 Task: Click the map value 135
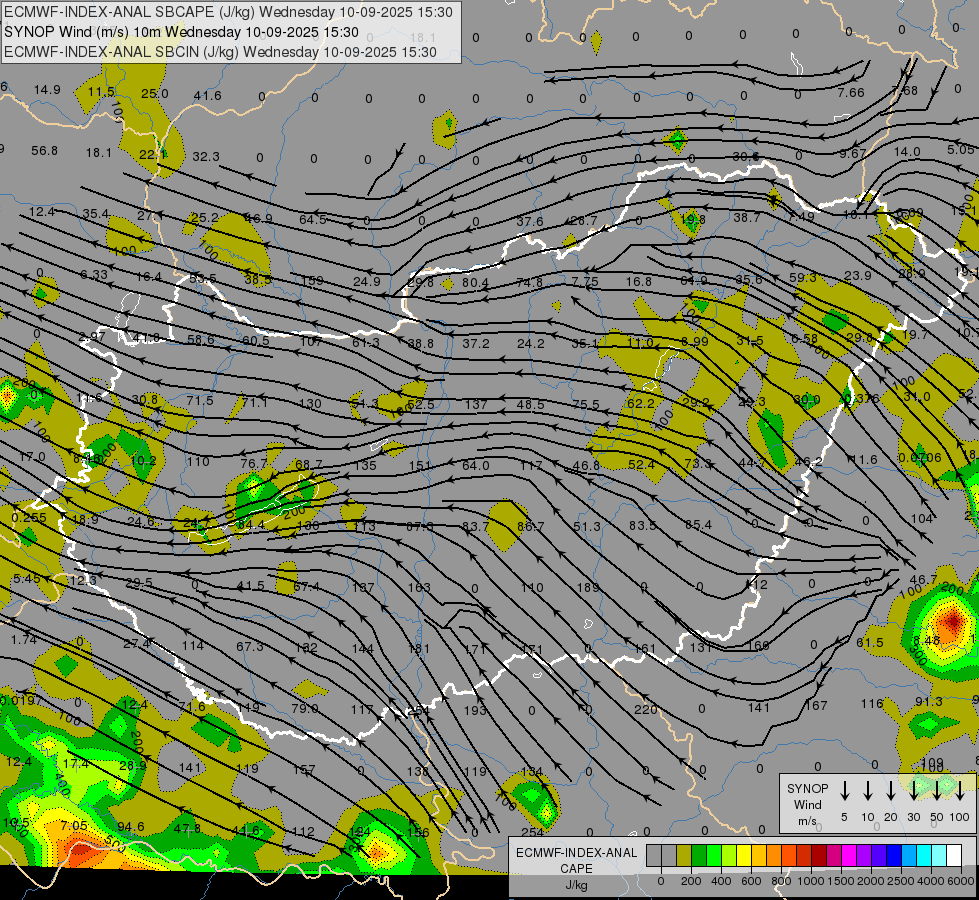365,465
